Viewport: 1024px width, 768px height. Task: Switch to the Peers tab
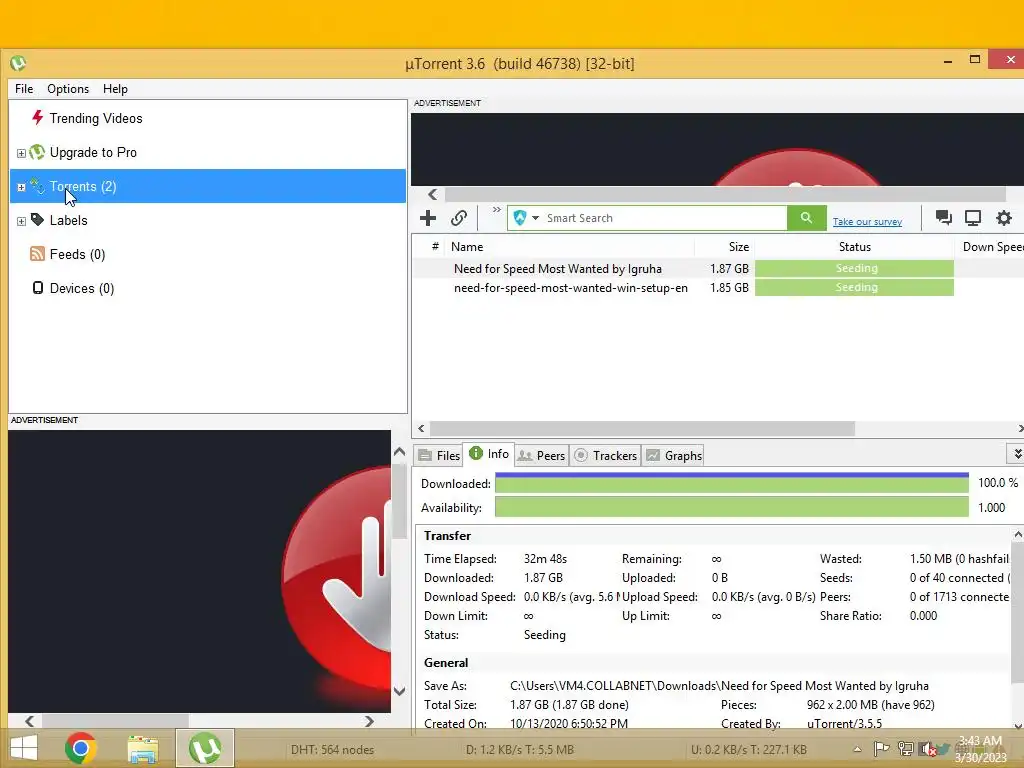tap(541, 455)
